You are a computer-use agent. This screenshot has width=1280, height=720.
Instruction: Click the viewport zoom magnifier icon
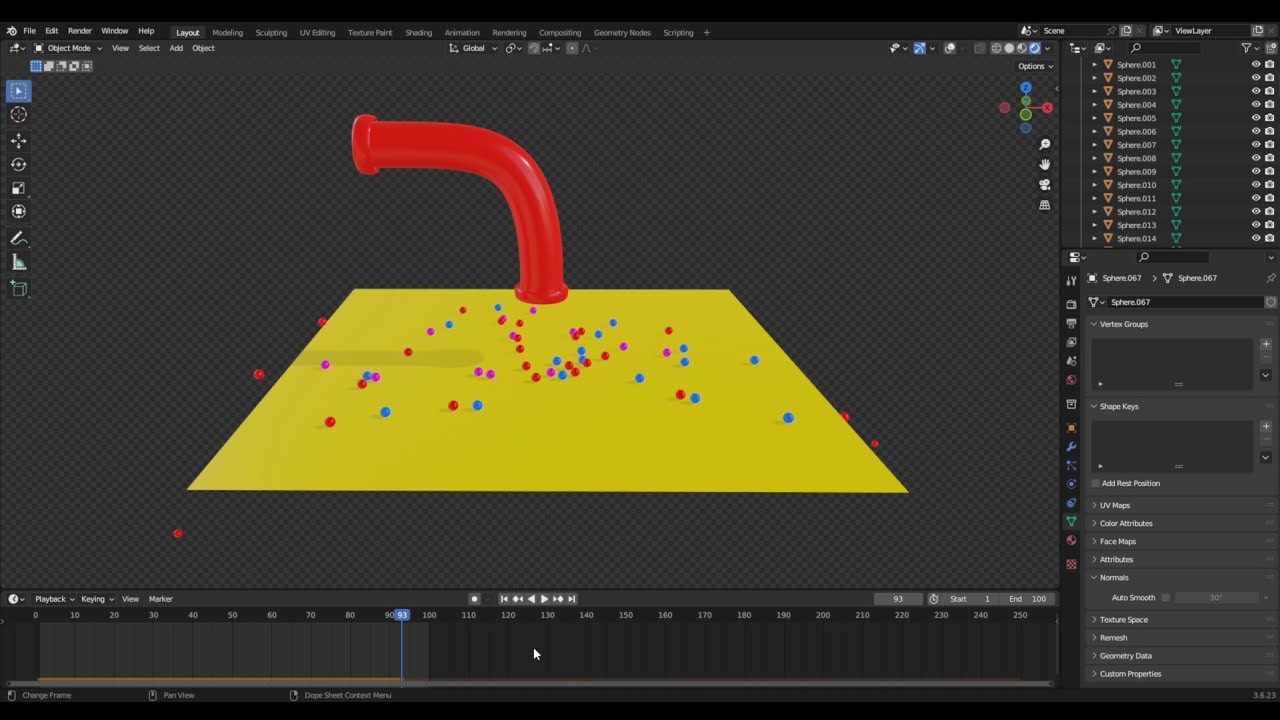(x=1045, y=144)
